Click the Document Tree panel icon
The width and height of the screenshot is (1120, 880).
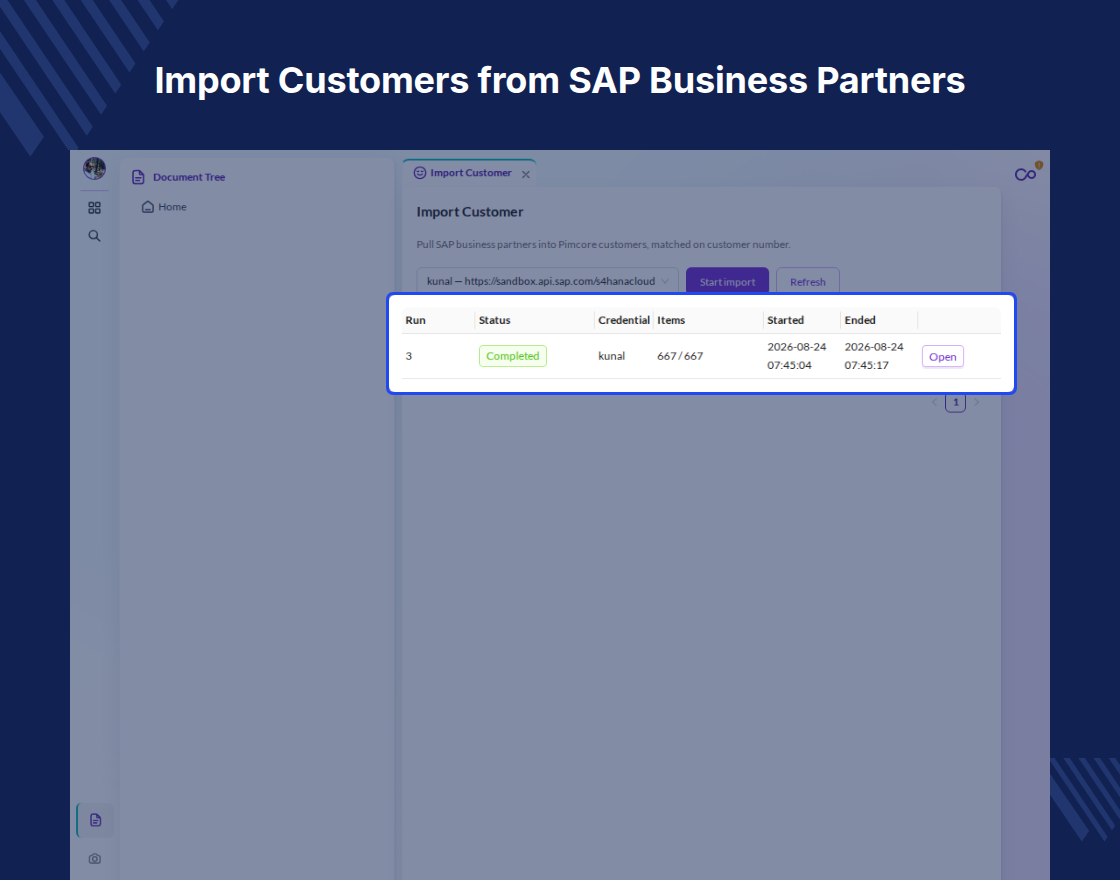coord(138,177)
